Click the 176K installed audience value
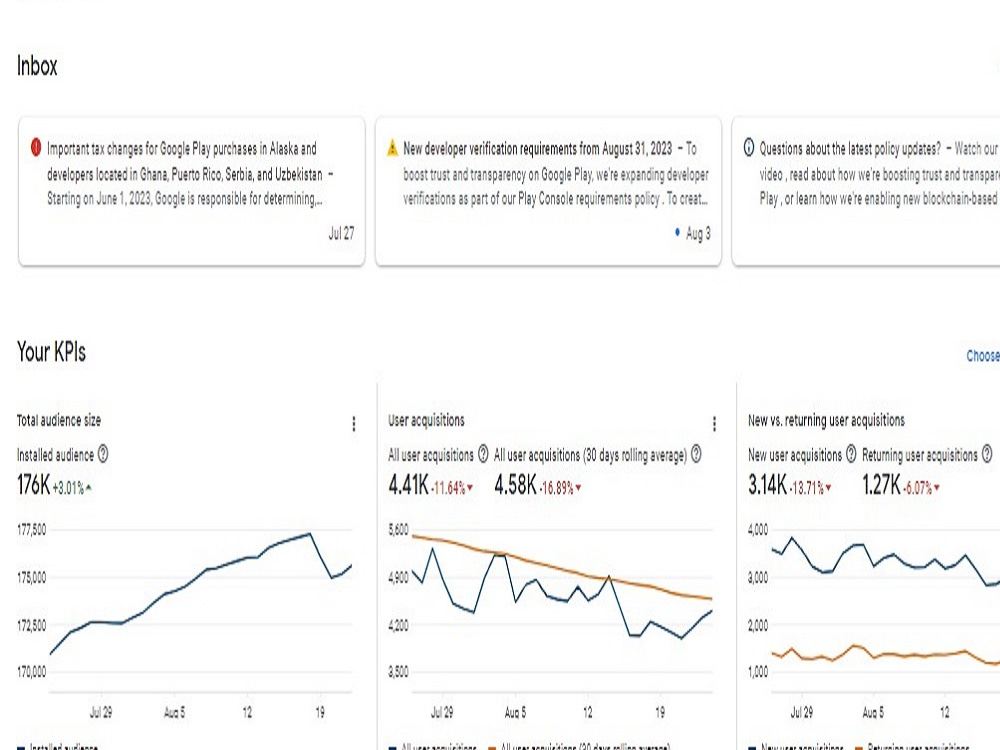Screen dimensions: 1000x750 click(33, 485)
